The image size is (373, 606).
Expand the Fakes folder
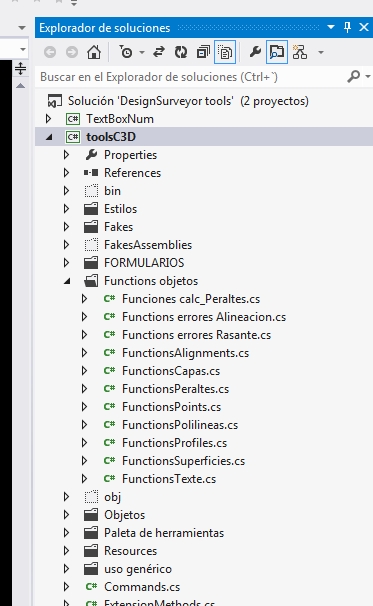66,226
